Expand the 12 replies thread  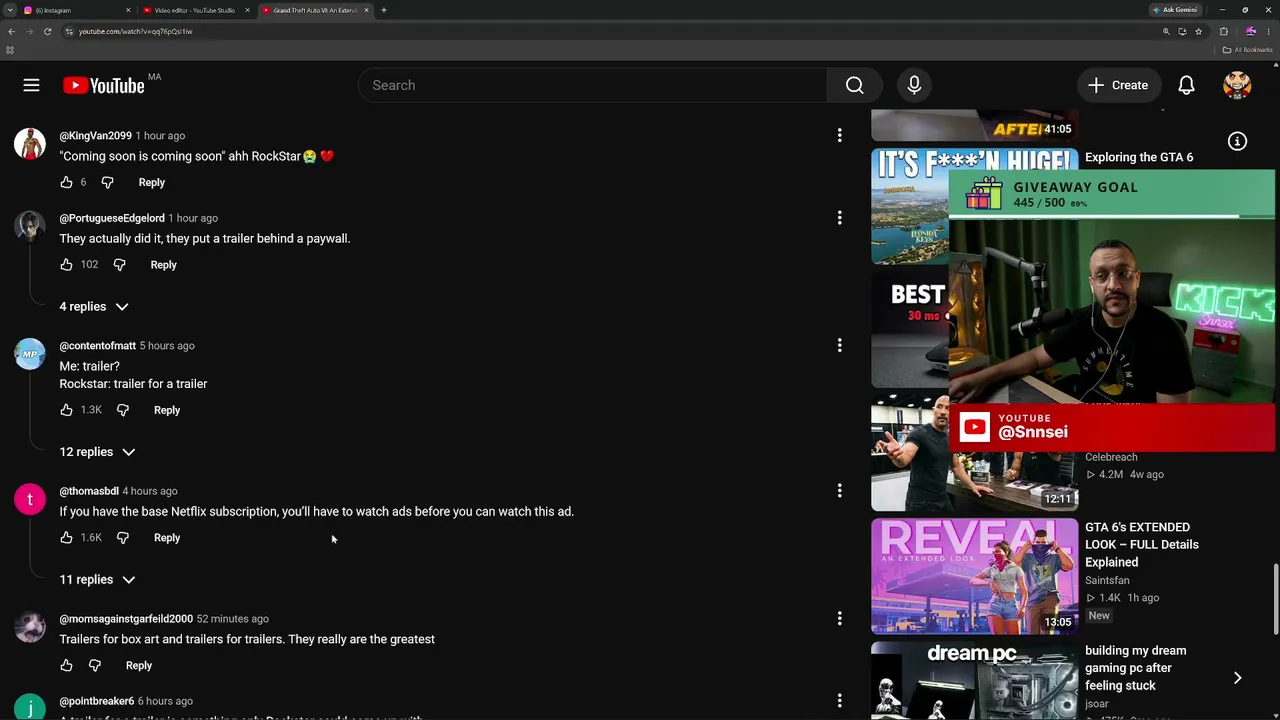click(x=97, y=452)
